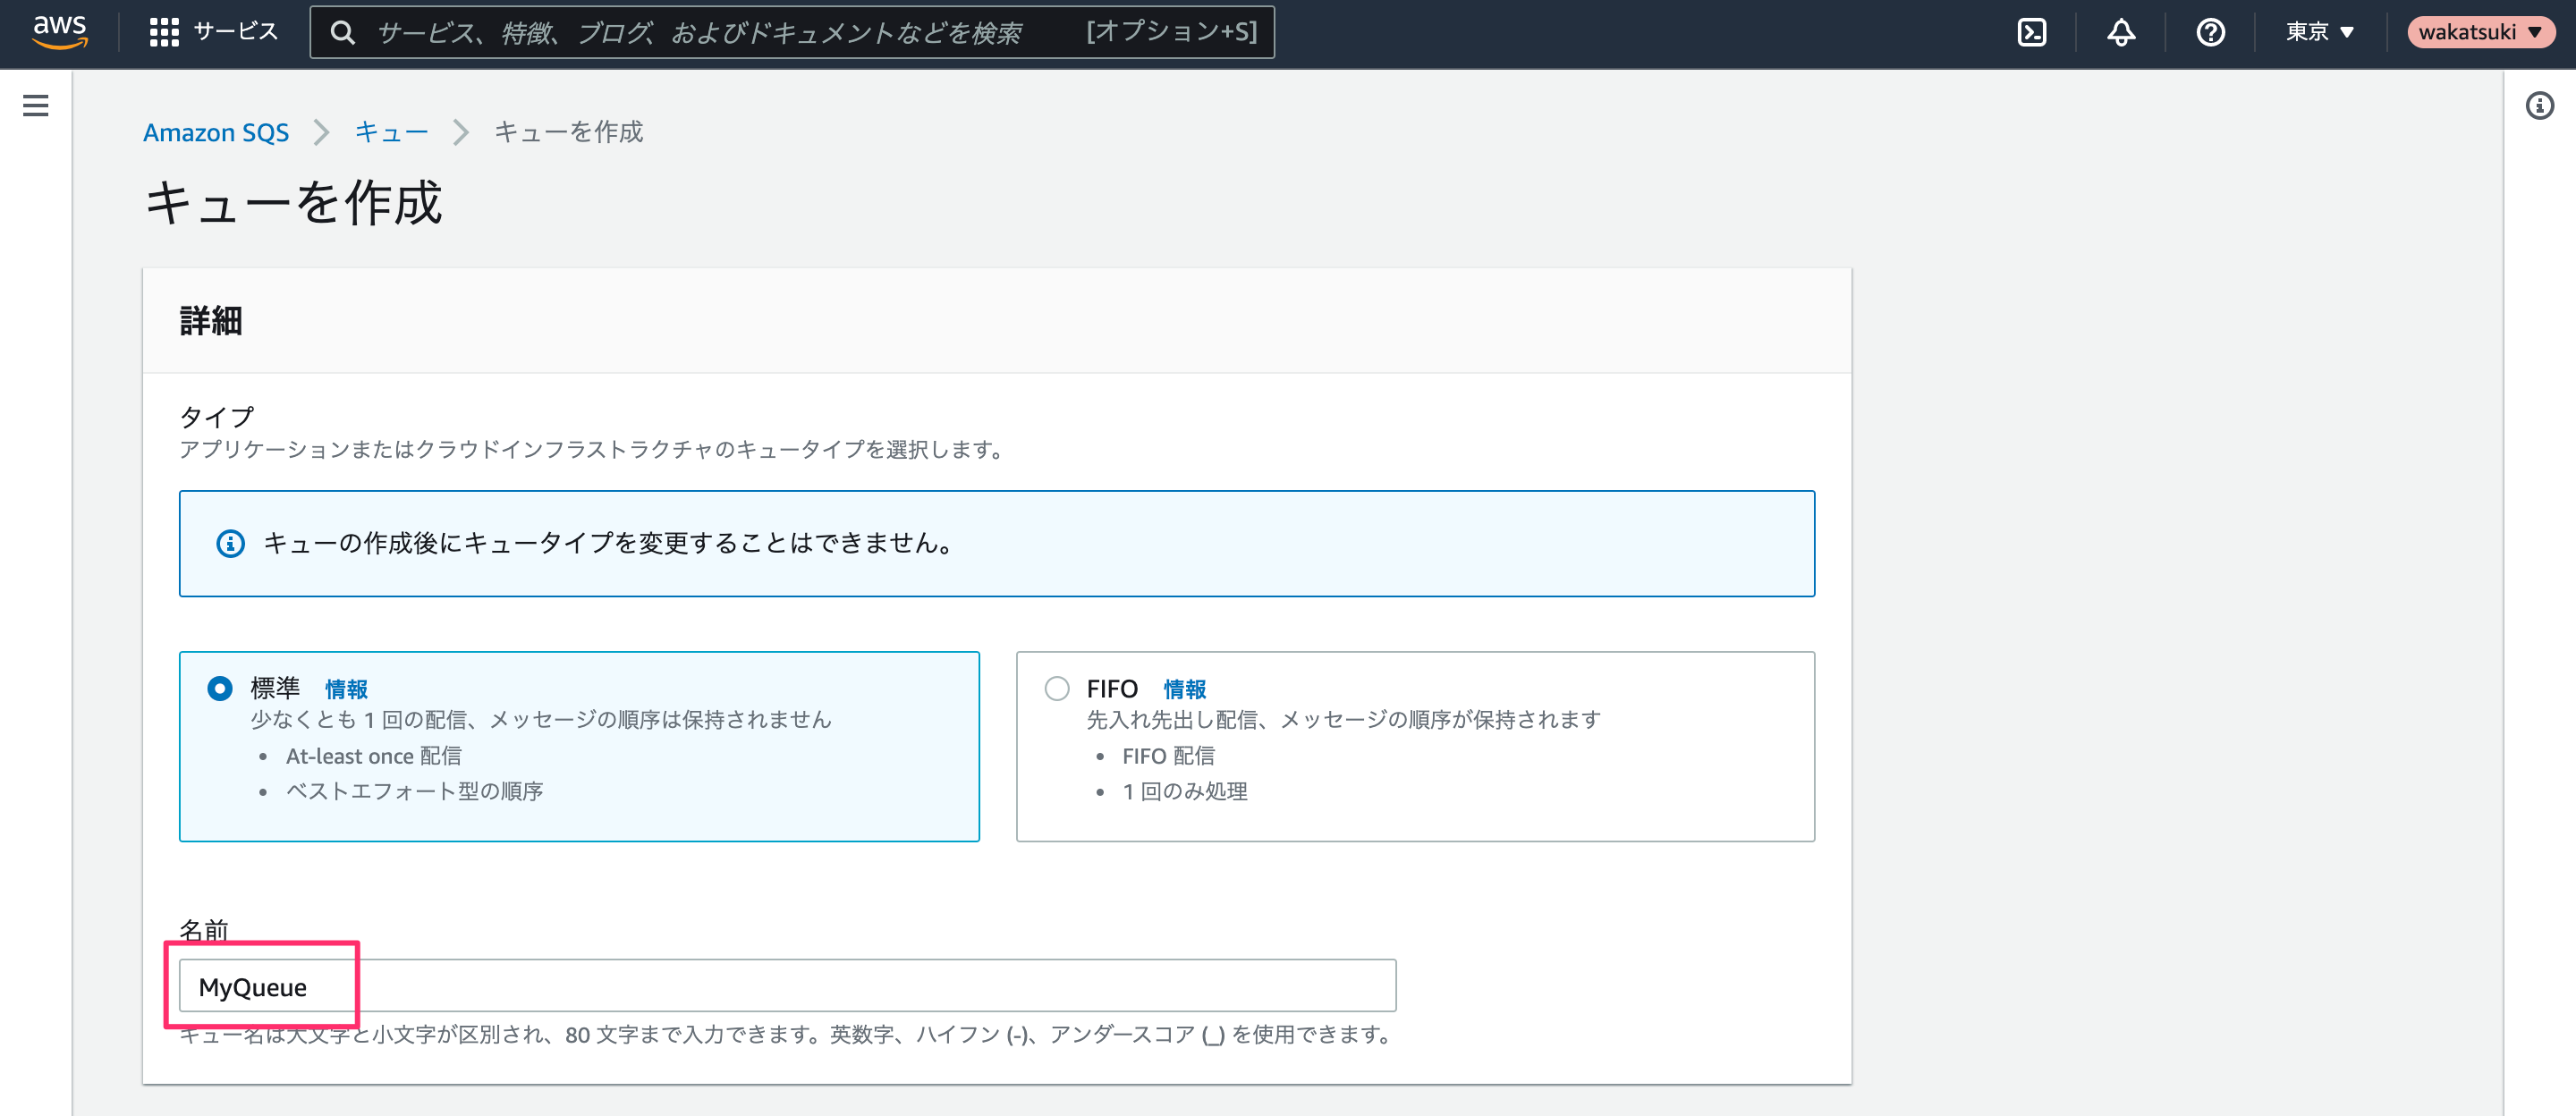Click the MyQueue name input field
The width and height of the screenshot is (2576, 1116).
pyautogui.click(x=787, y=986)
